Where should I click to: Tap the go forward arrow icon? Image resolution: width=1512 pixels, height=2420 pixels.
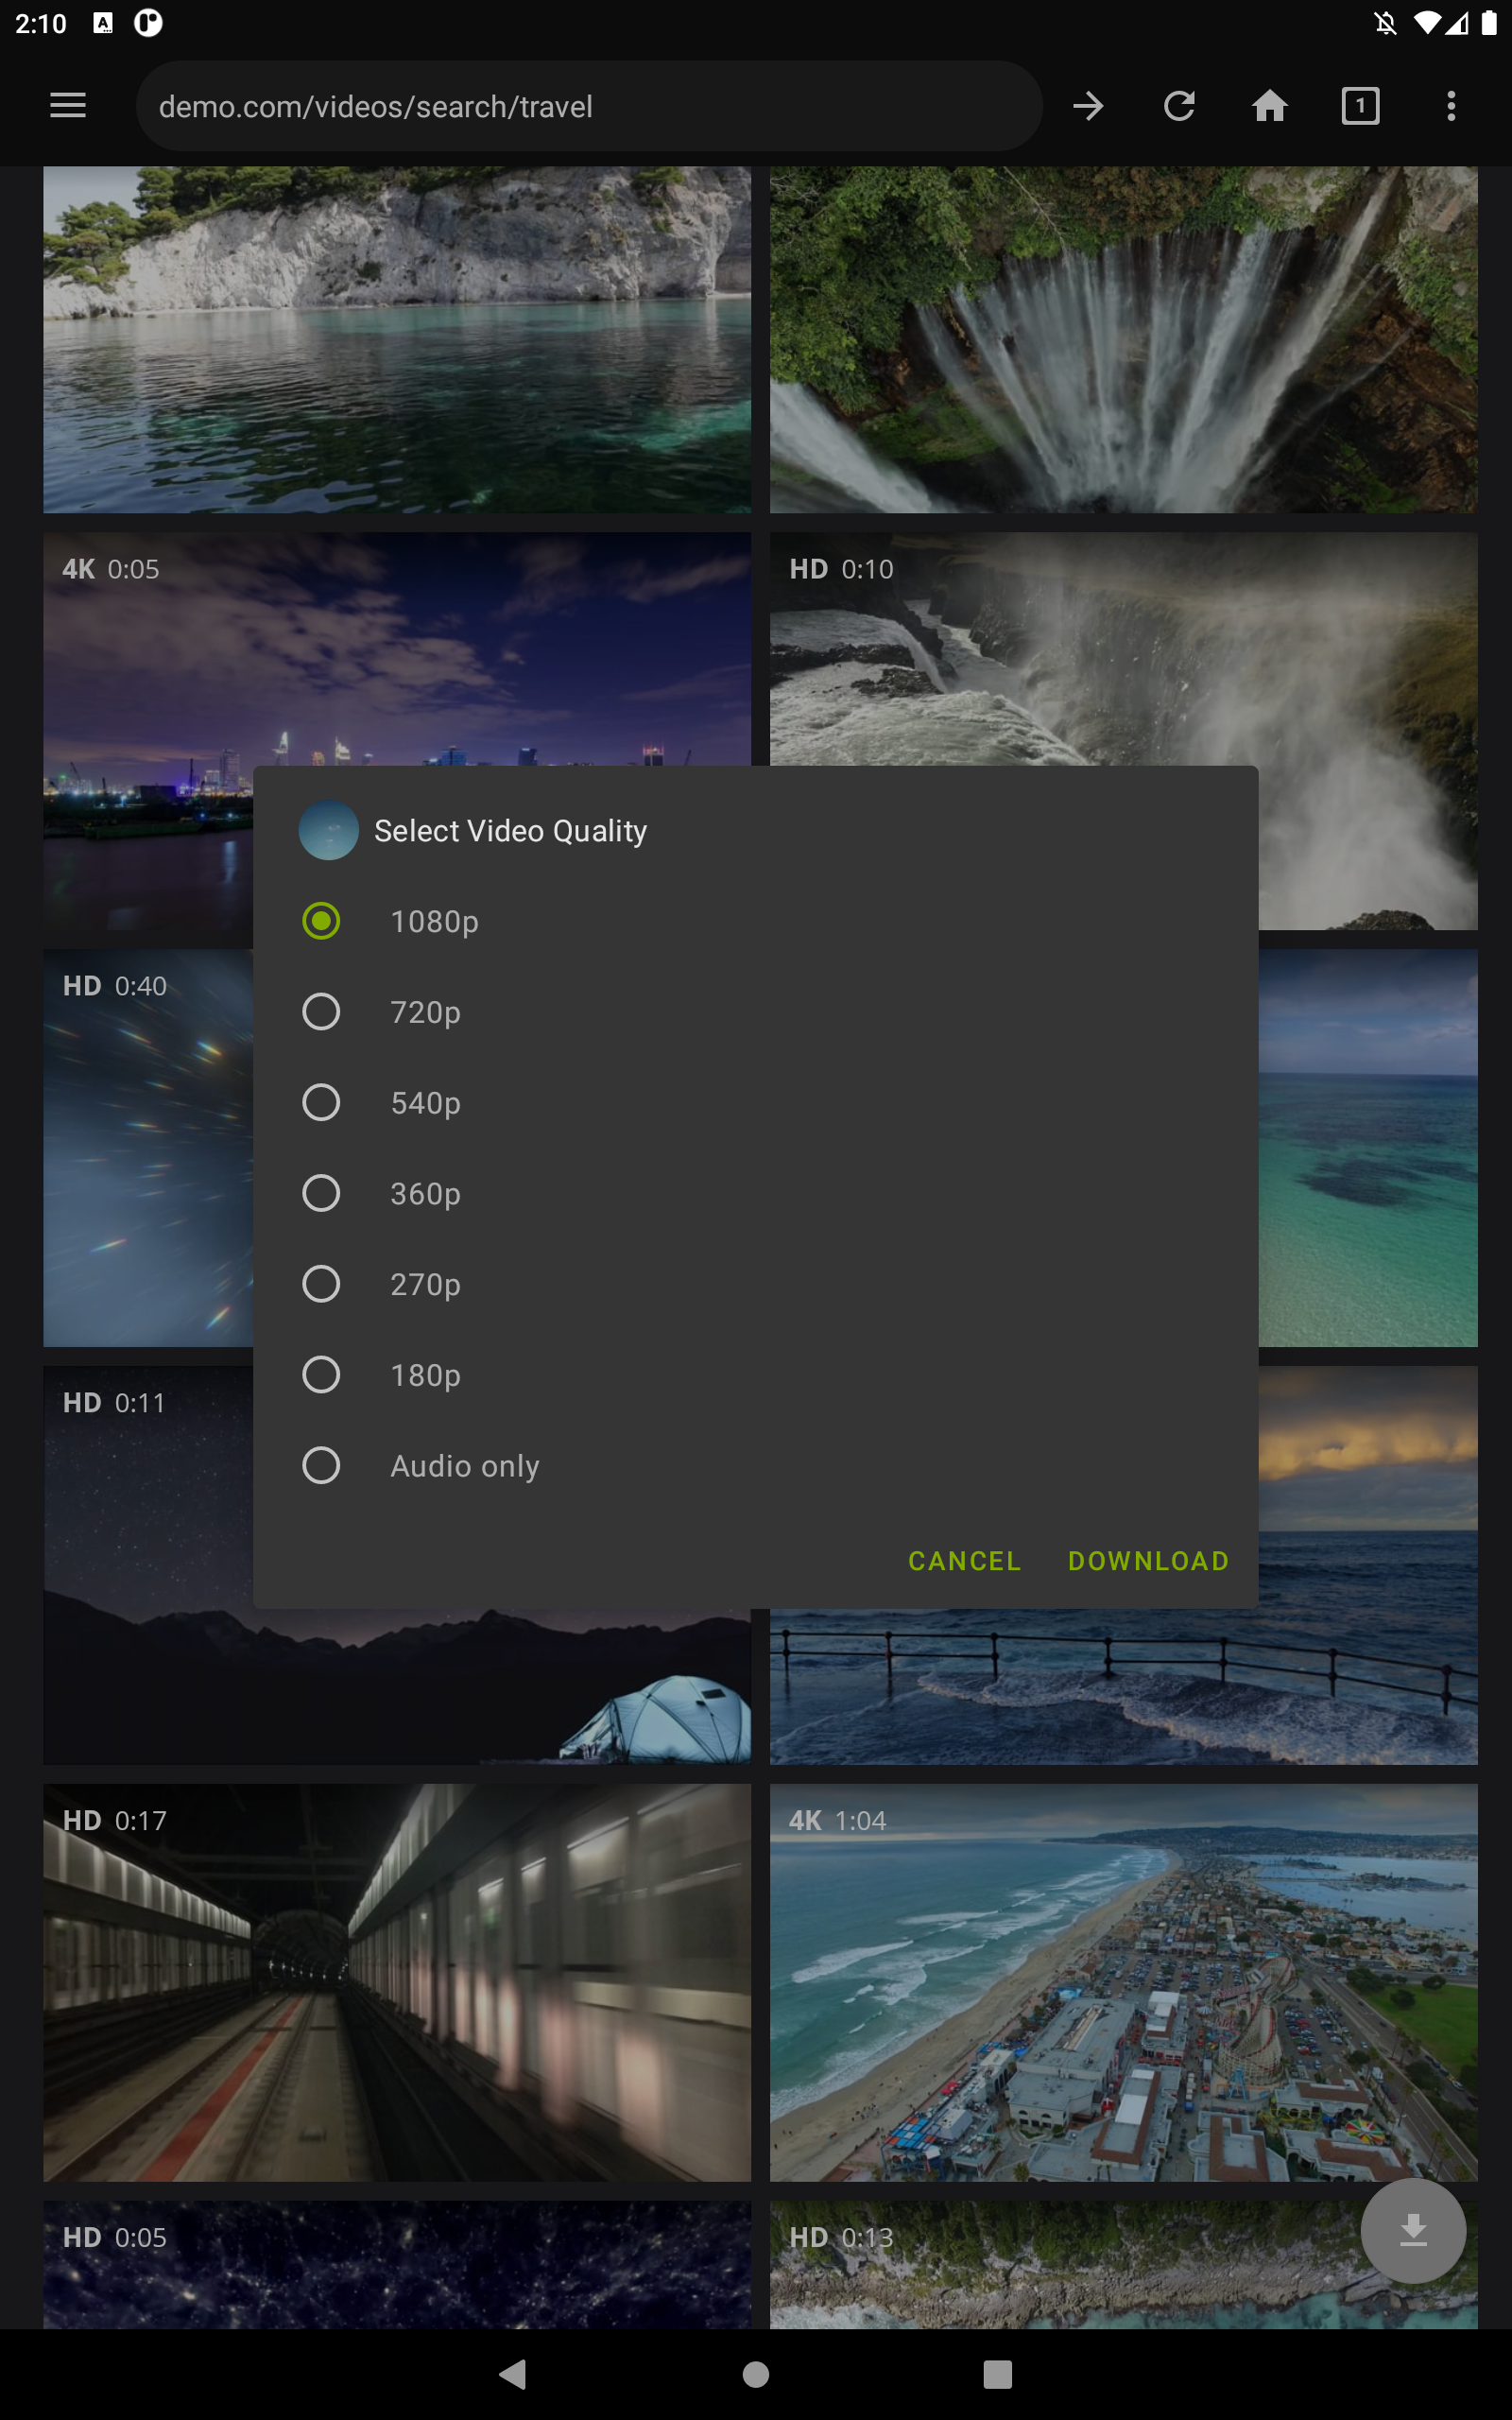[x=1088, y=106]
